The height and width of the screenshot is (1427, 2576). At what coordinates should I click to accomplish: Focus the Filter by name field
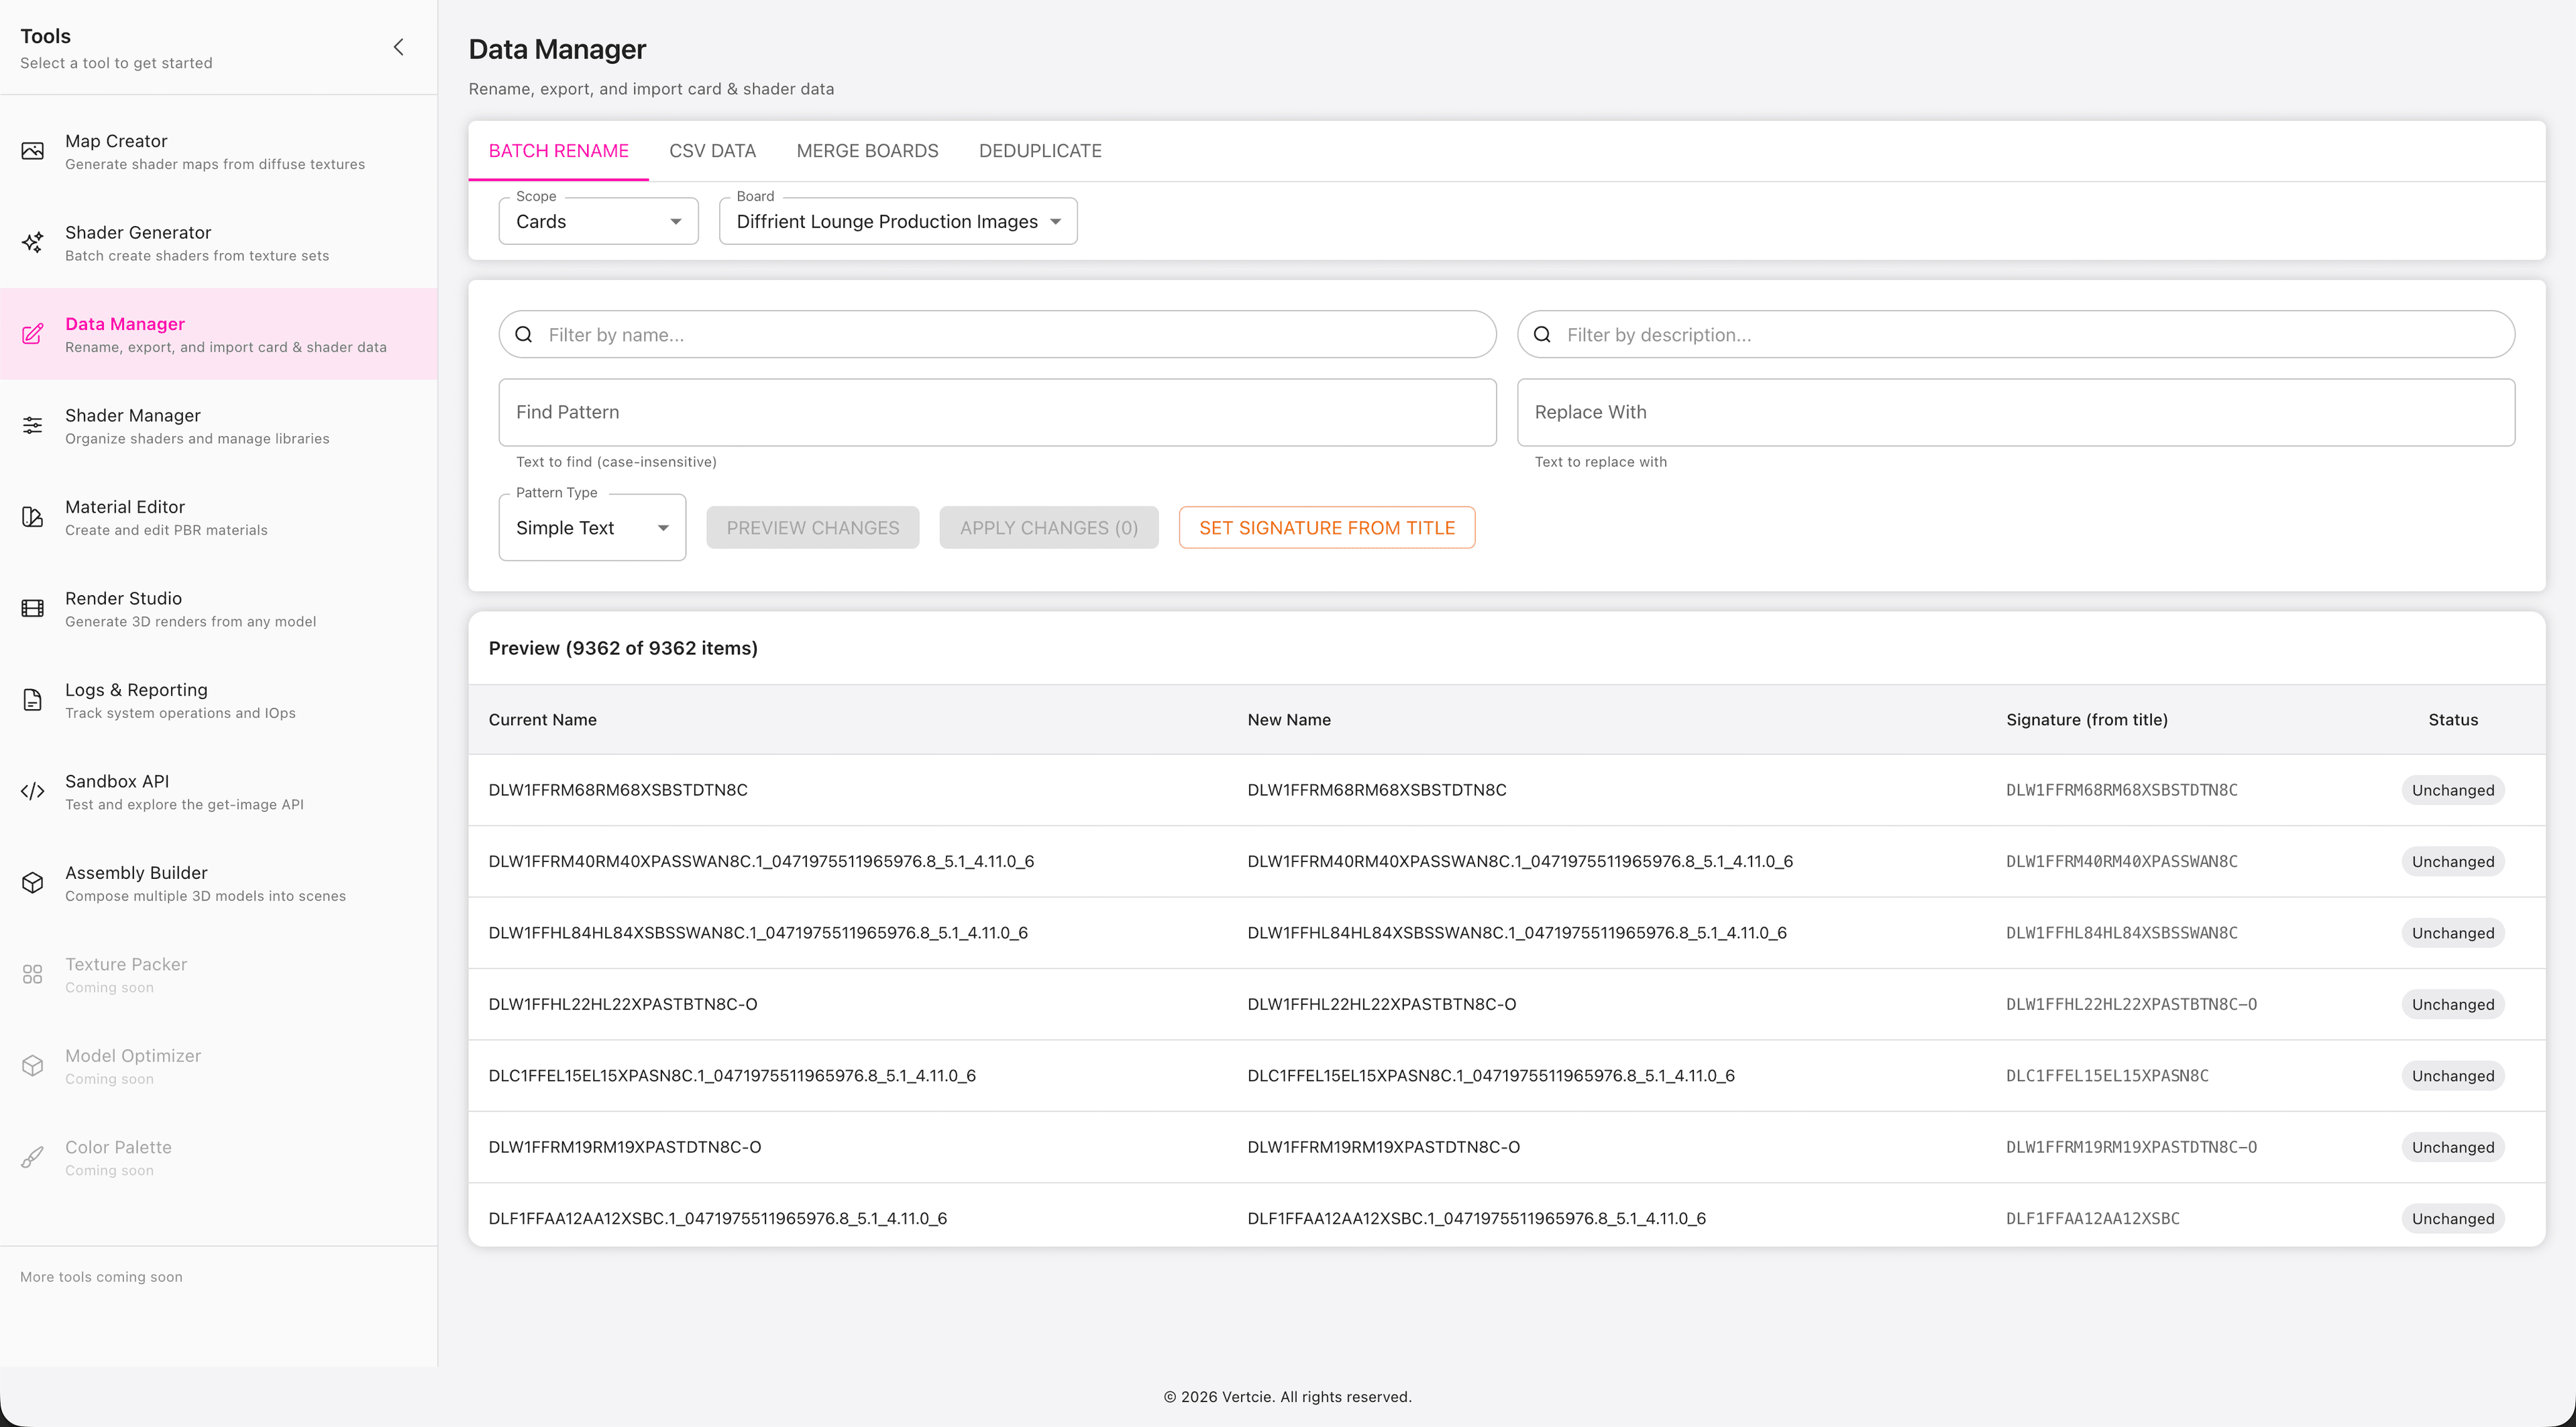[x=997, y=335]
